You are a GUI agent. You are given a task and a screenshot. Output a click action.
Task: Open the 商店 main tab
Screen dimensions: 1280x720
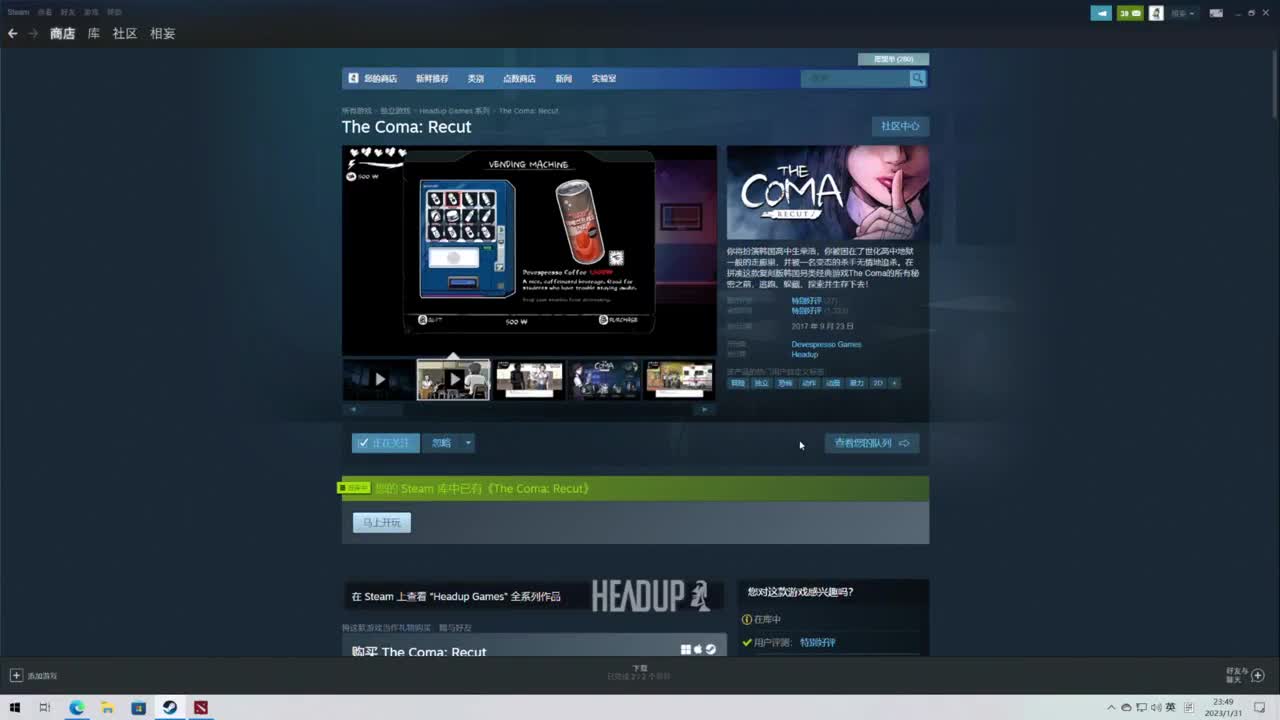pyautogui.click(x=62, y=33)
